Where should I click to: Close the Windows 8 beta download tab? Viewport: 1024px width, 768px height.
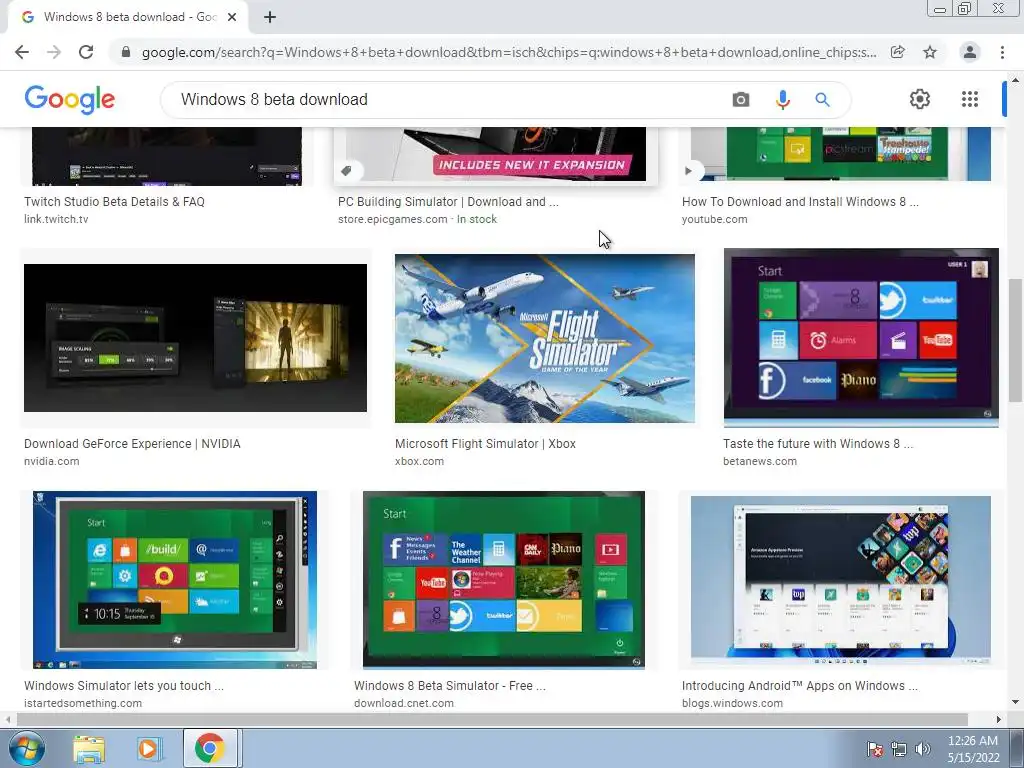coord(232,17)
